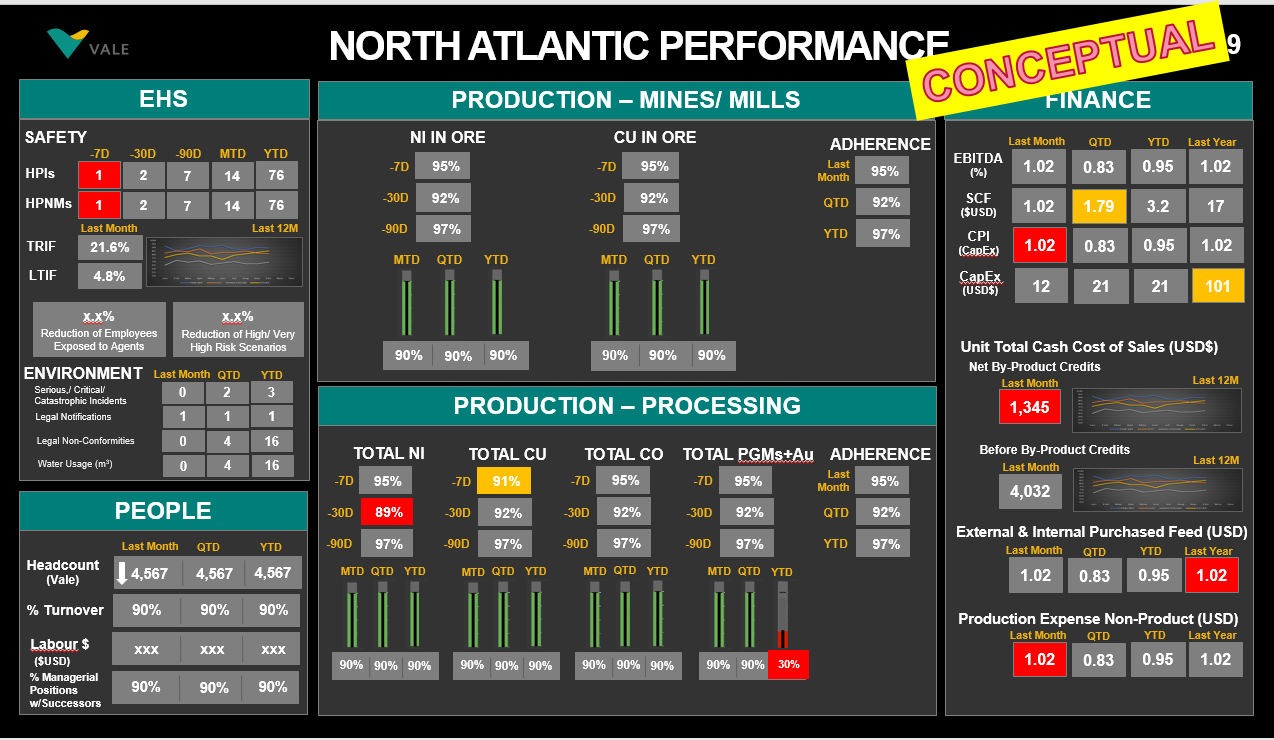Click the CU IN ORE -30D 92% cell
The width and height of the screenshot is (1274, 740).
(x=654, y=198)
